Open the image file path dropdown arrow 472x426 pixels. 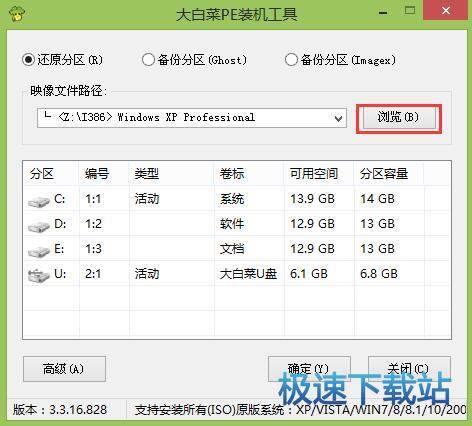coord(338,118)
